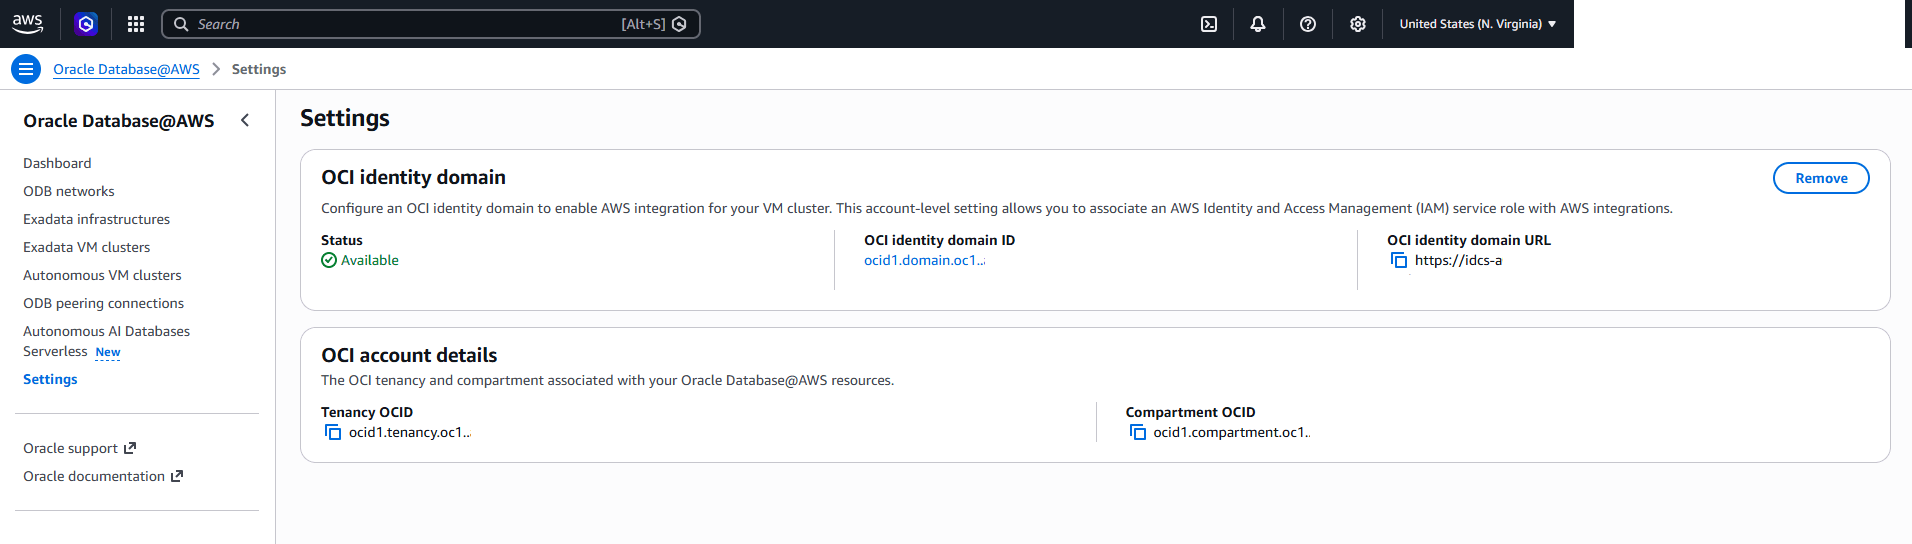1912x544 pixels.
Task: Open the Oracle documentation link
Action: 103,476
